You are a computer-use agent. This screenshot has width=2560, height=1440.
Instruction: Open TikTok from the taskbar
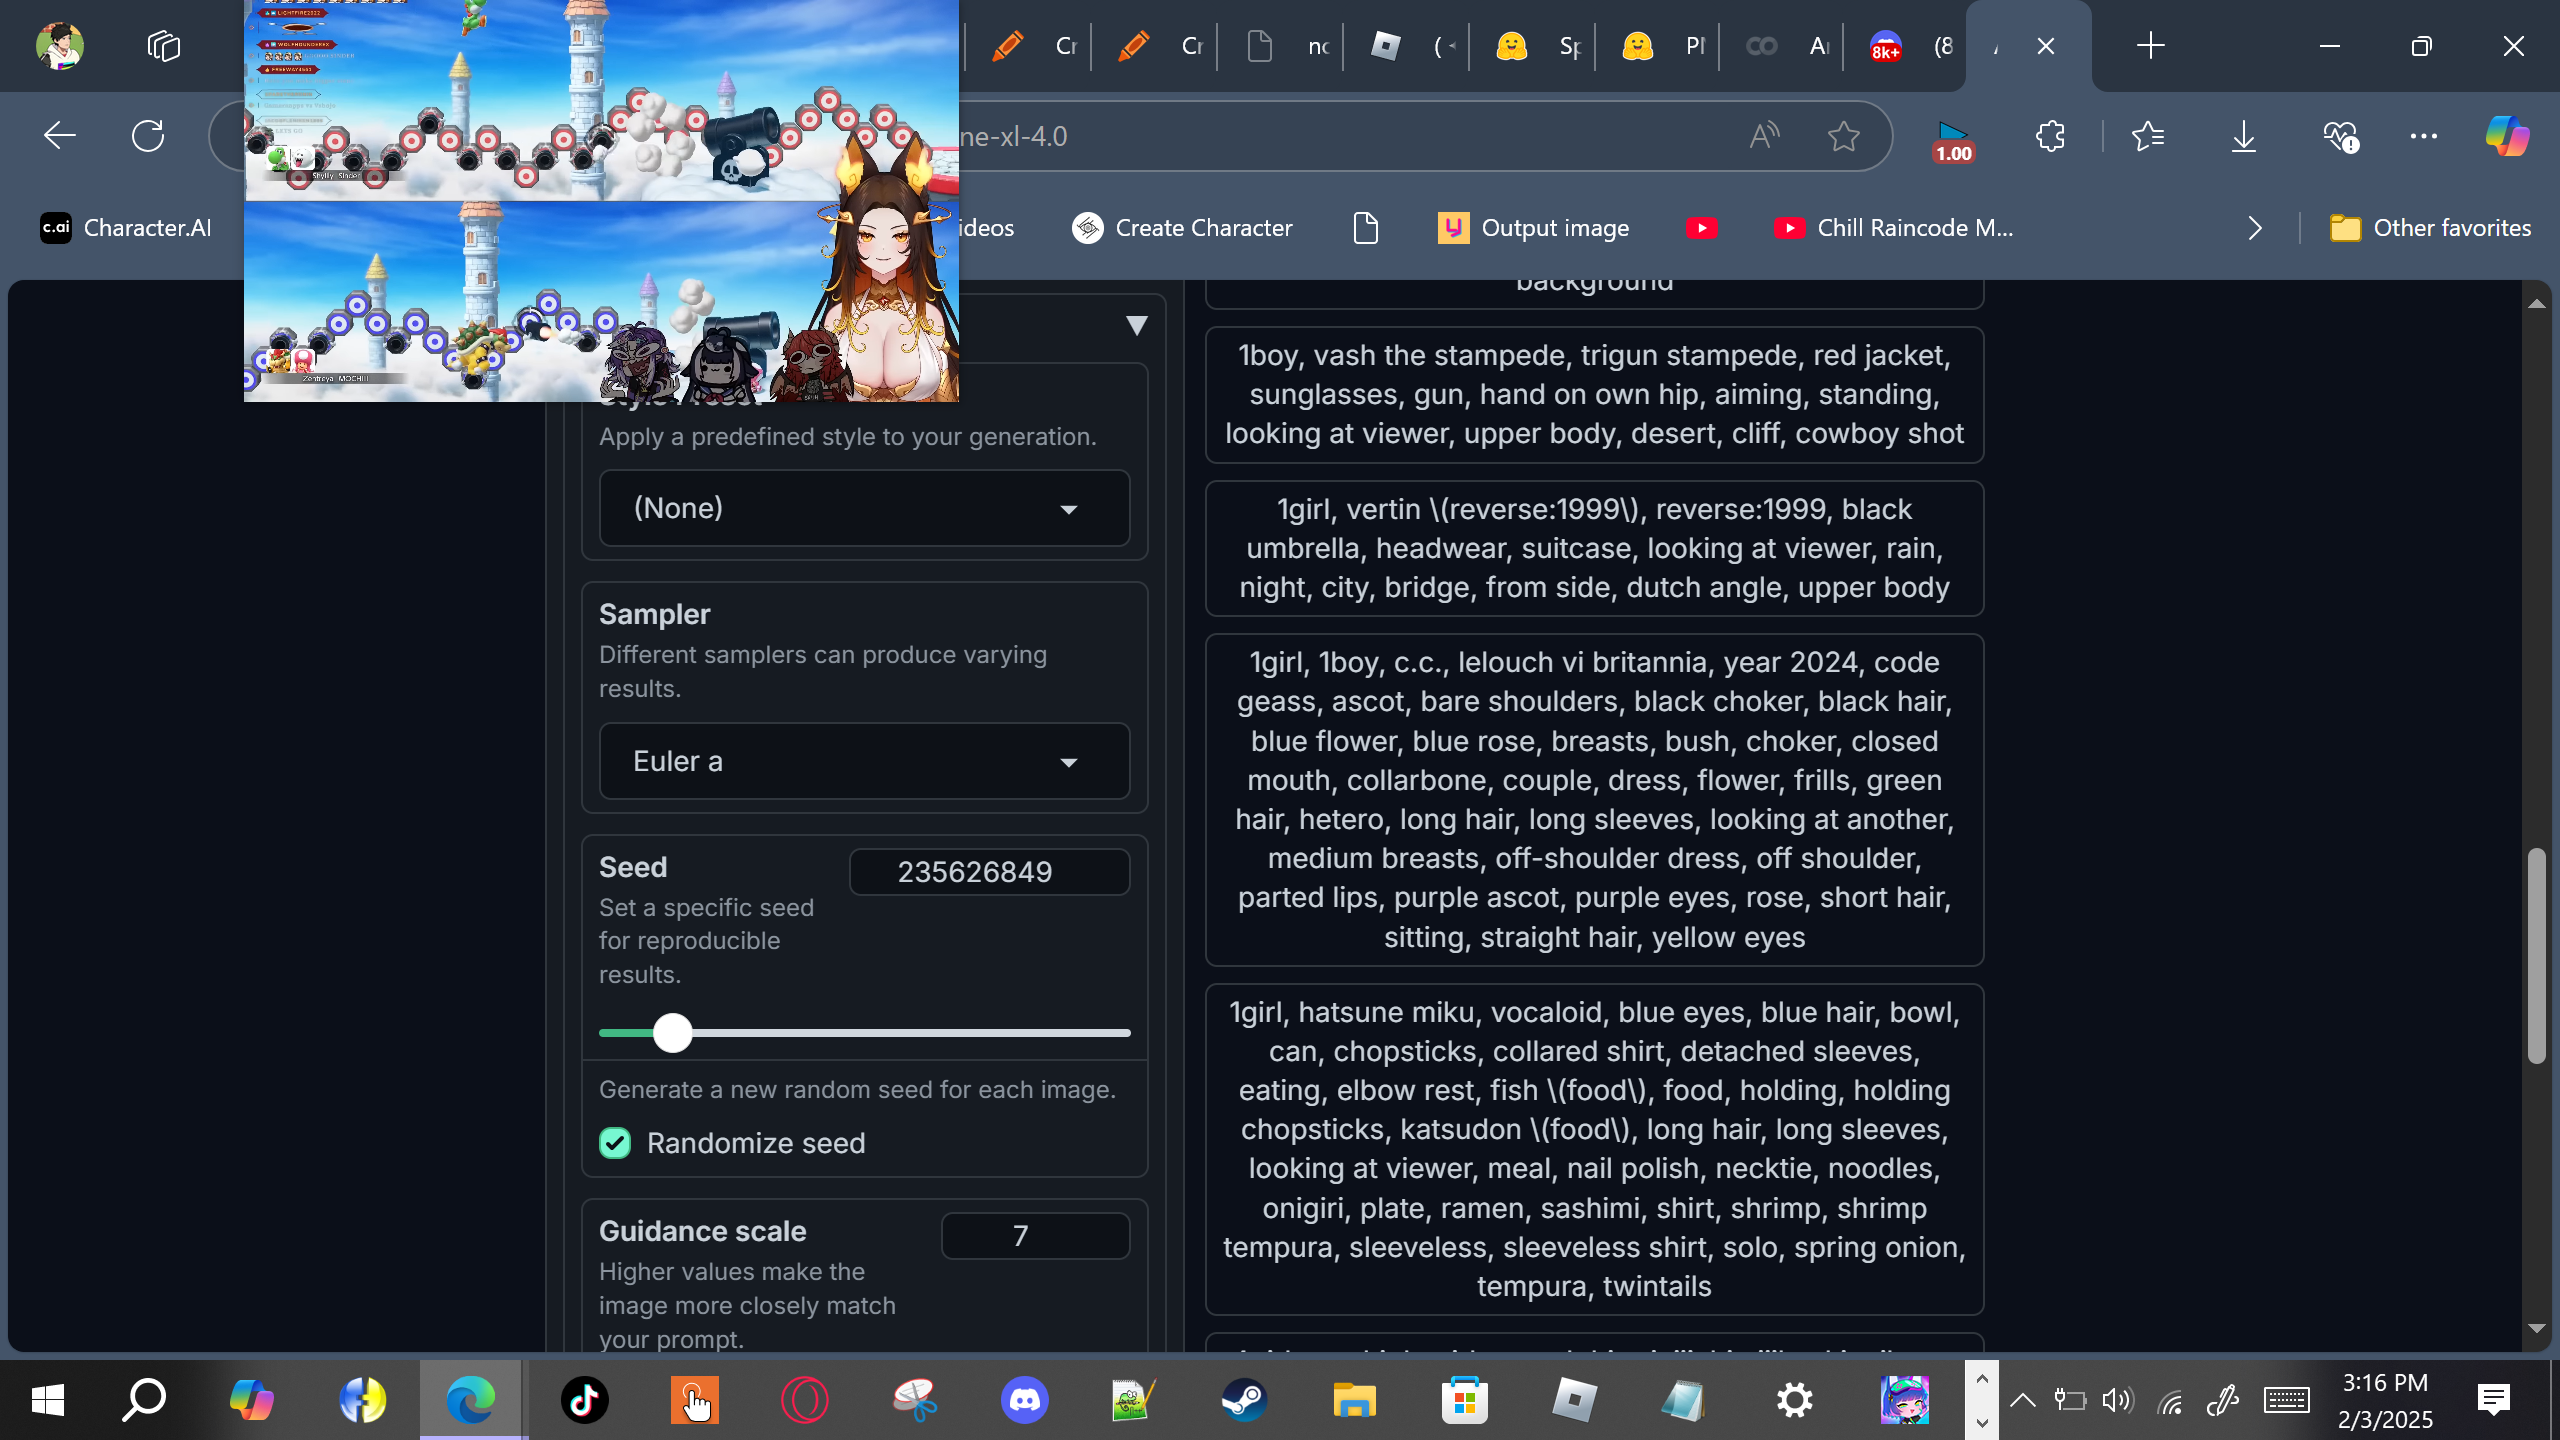point(584,1400)
